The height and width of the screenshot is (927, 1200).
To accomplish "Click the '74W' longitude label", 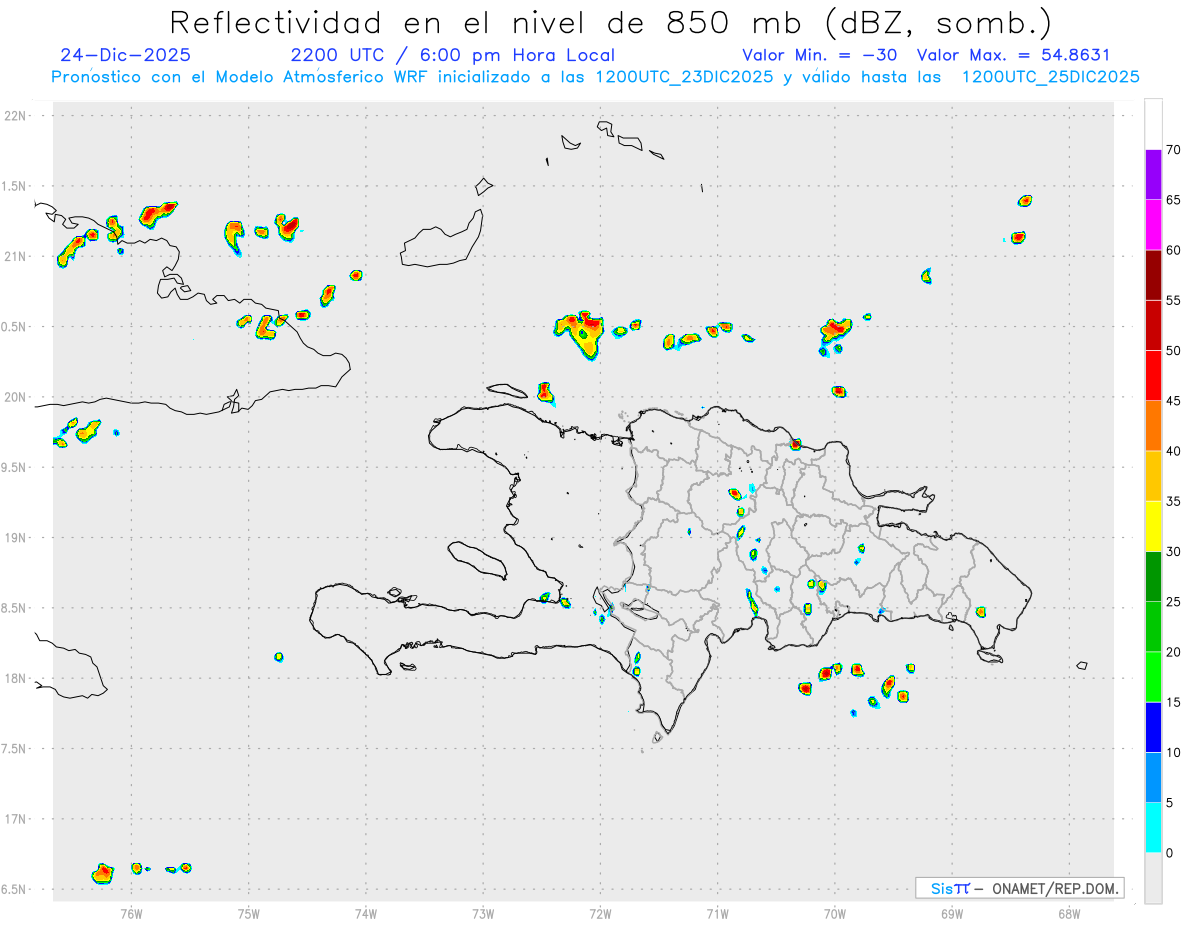I will 366,913.
